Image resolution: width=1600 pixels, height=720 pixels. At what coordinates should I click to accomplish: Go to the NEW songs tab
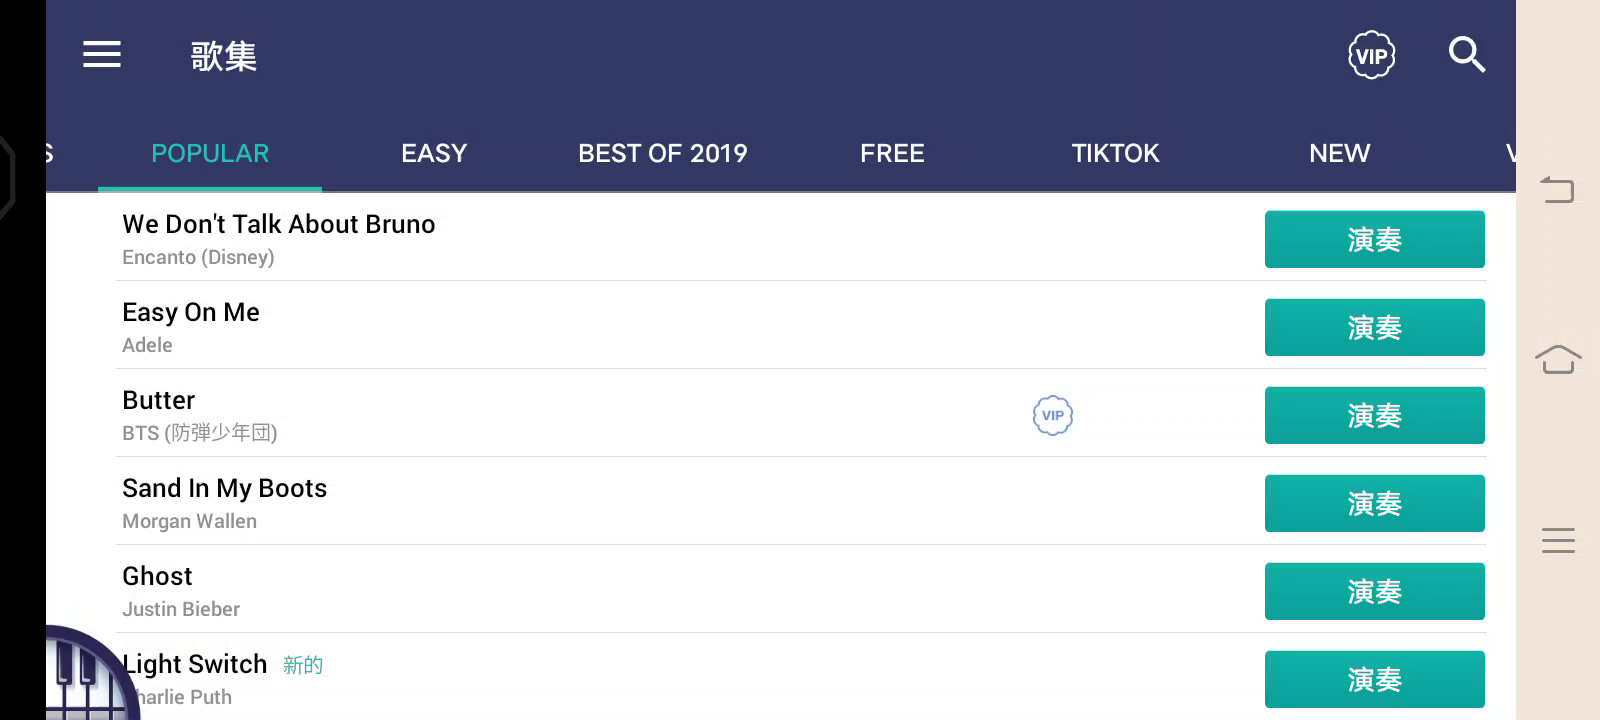[1339, 153]
